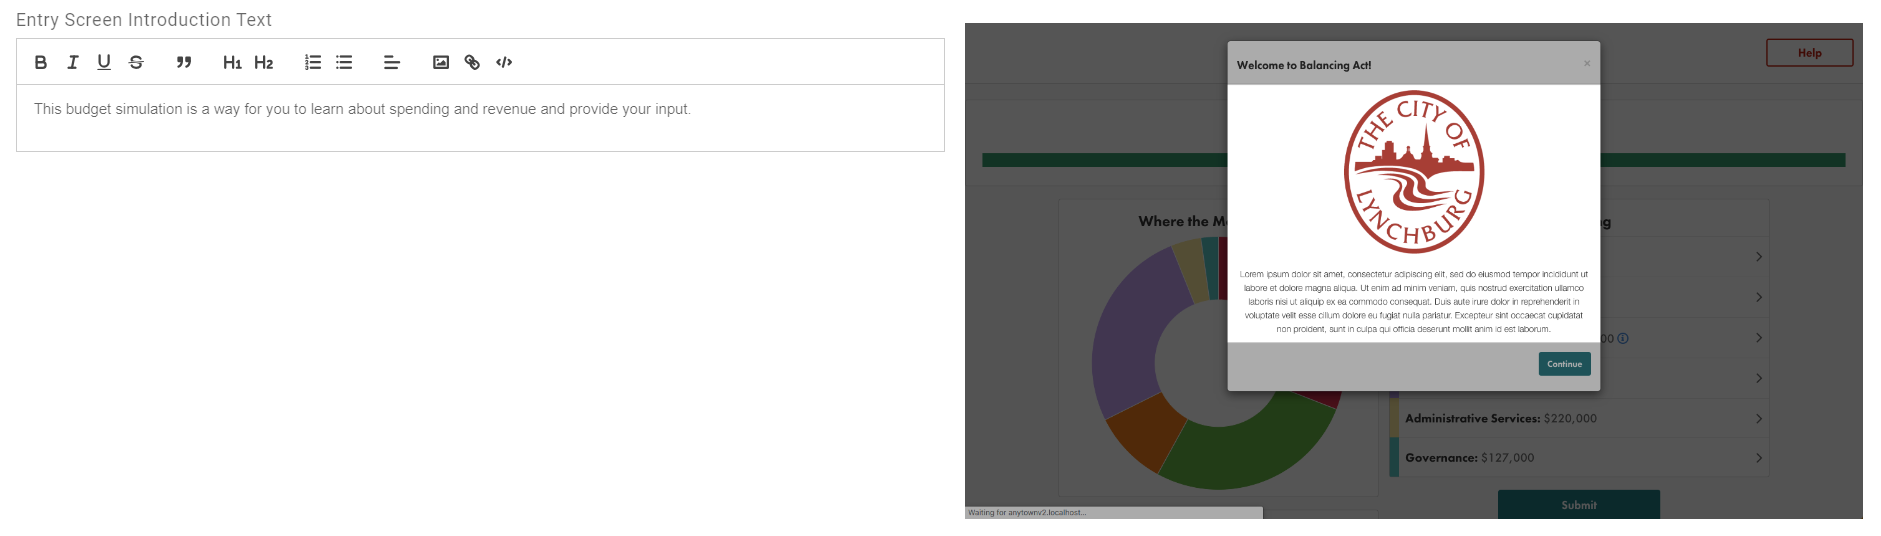Click the Submit button in the preview
Image resolution: width=1881 pixels, height=536 pixels.
coord(1578,505)
